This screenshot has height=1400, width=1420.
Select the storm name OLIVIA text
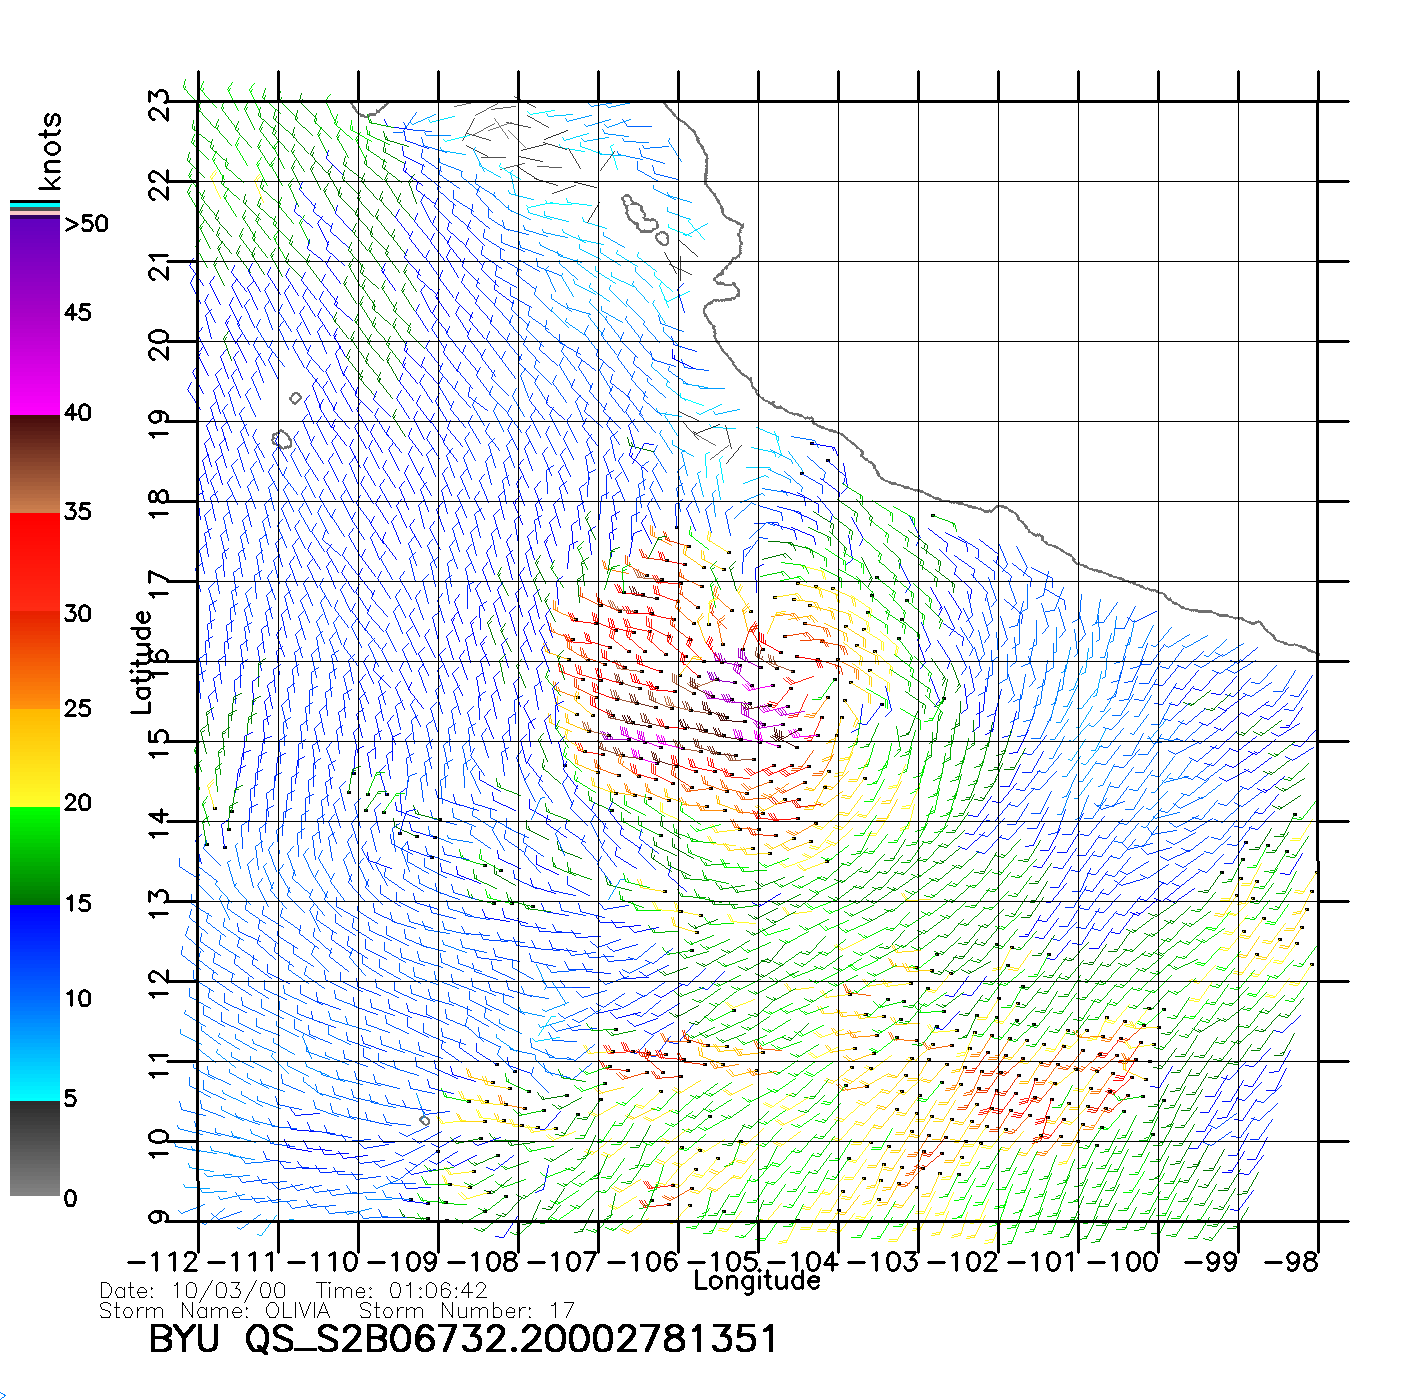[x=297, y=1310]
